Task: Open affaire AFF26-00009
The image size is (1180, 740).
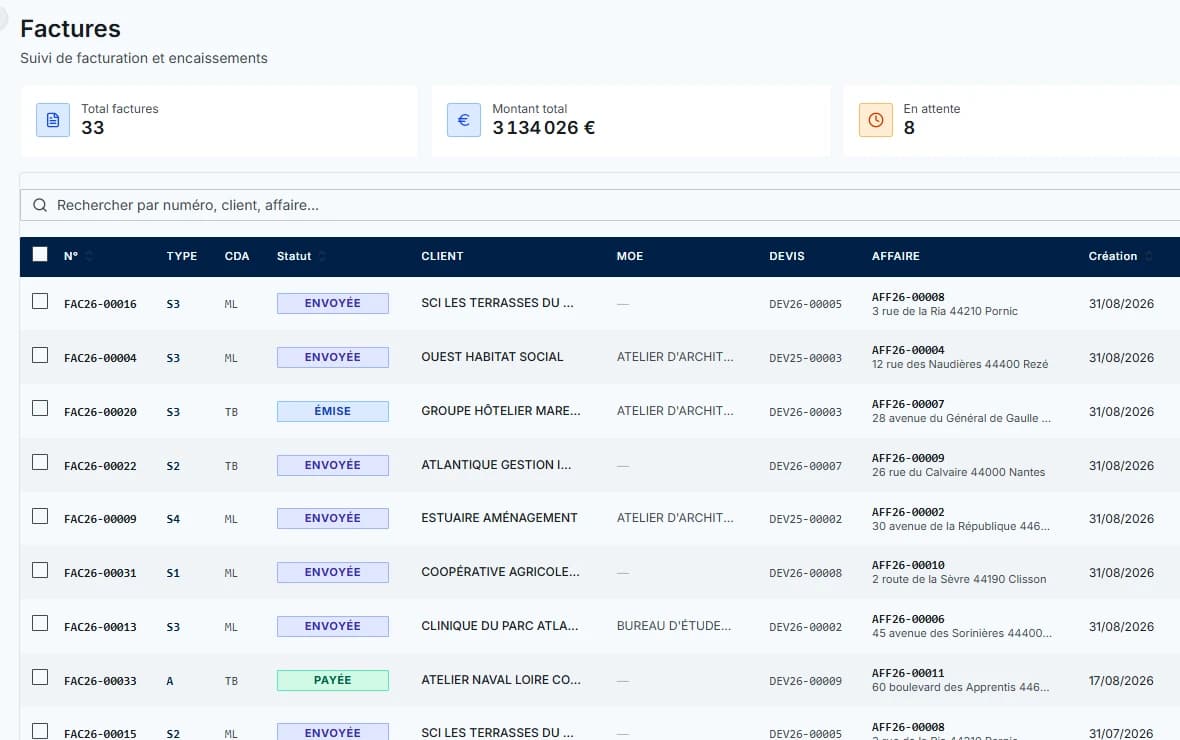Action: 908,458
